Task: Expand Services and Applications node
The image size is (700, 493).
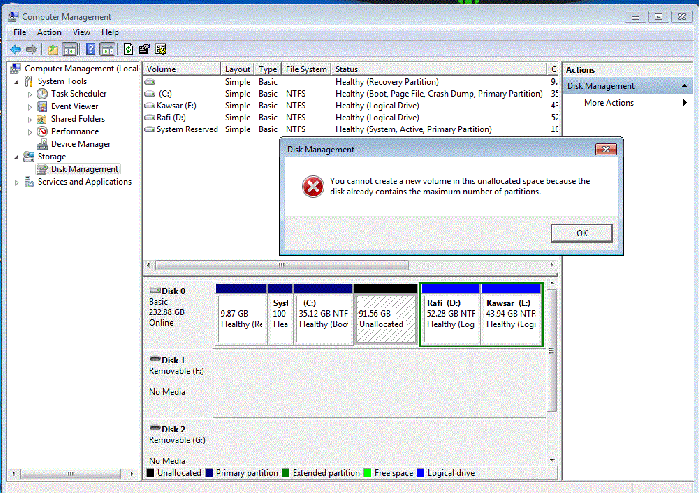Action: coord(17,182)
